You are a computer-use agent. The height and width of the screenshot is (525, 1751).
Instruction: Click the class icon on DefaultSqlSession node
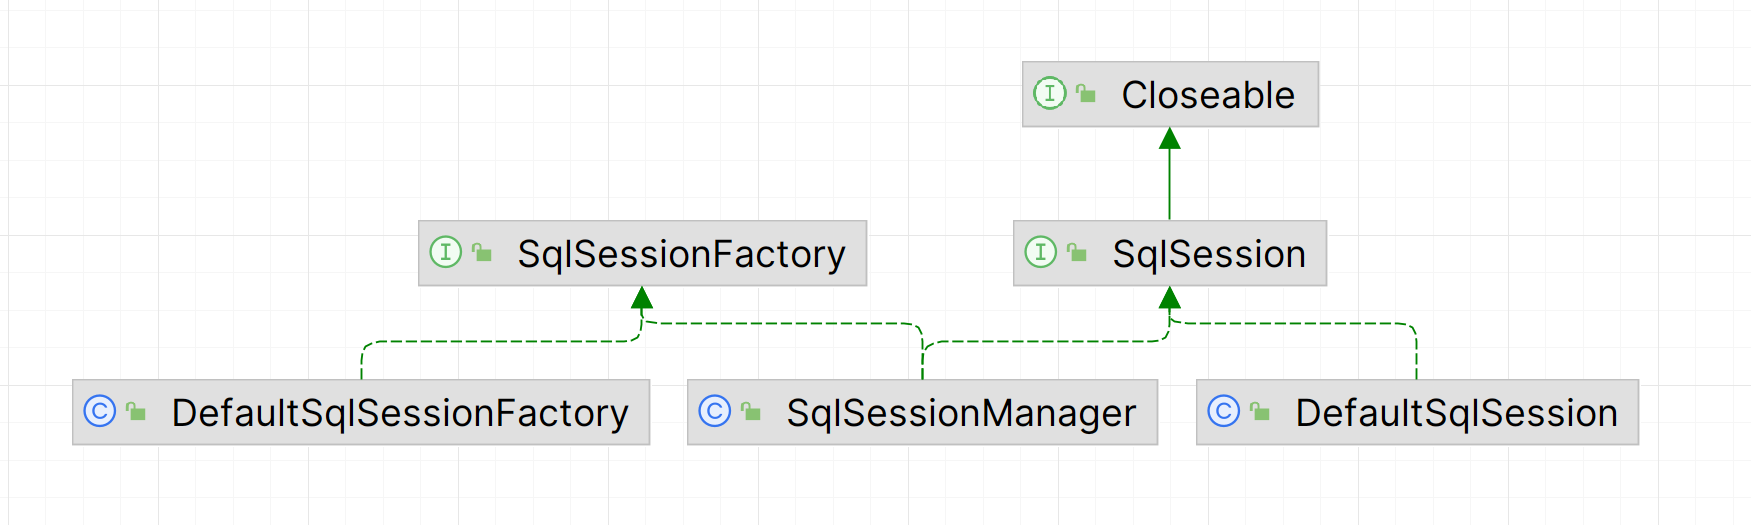pos(1223,411)
